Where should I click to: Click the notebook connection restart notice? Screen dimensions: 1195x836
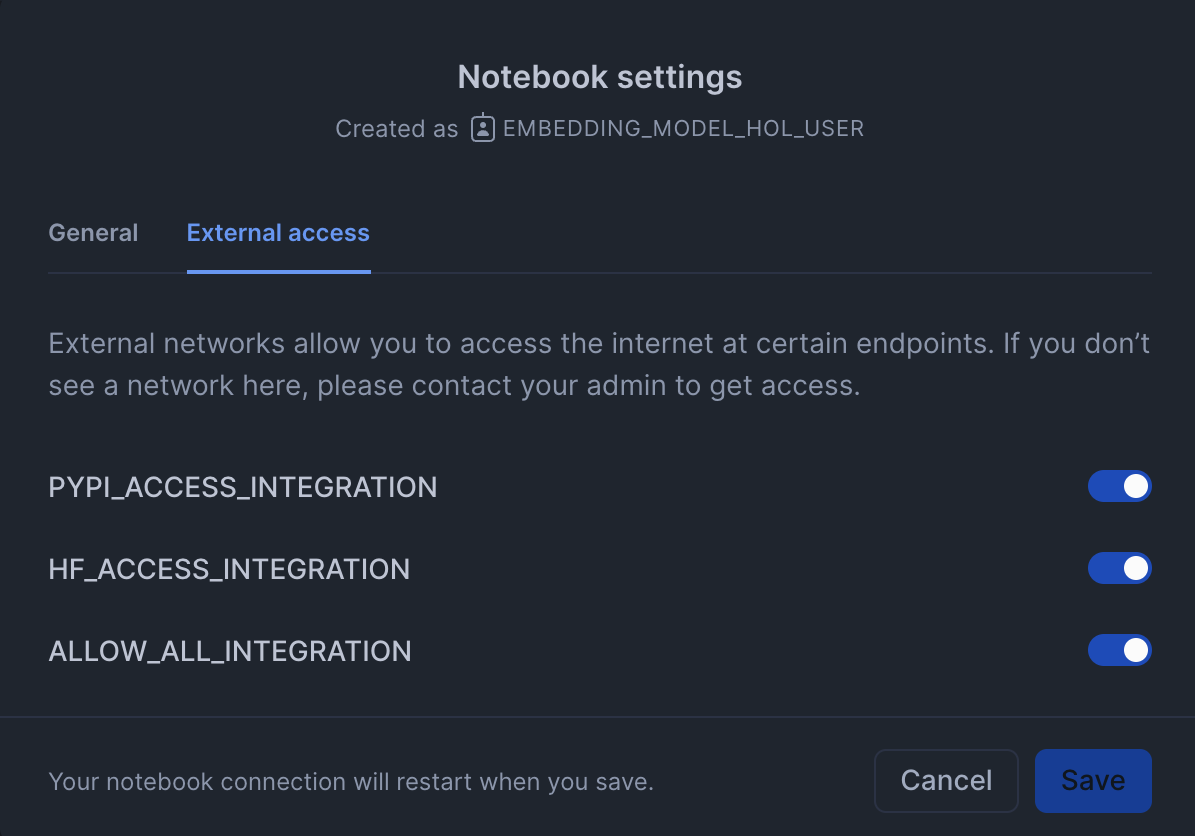tap(351, 781)
